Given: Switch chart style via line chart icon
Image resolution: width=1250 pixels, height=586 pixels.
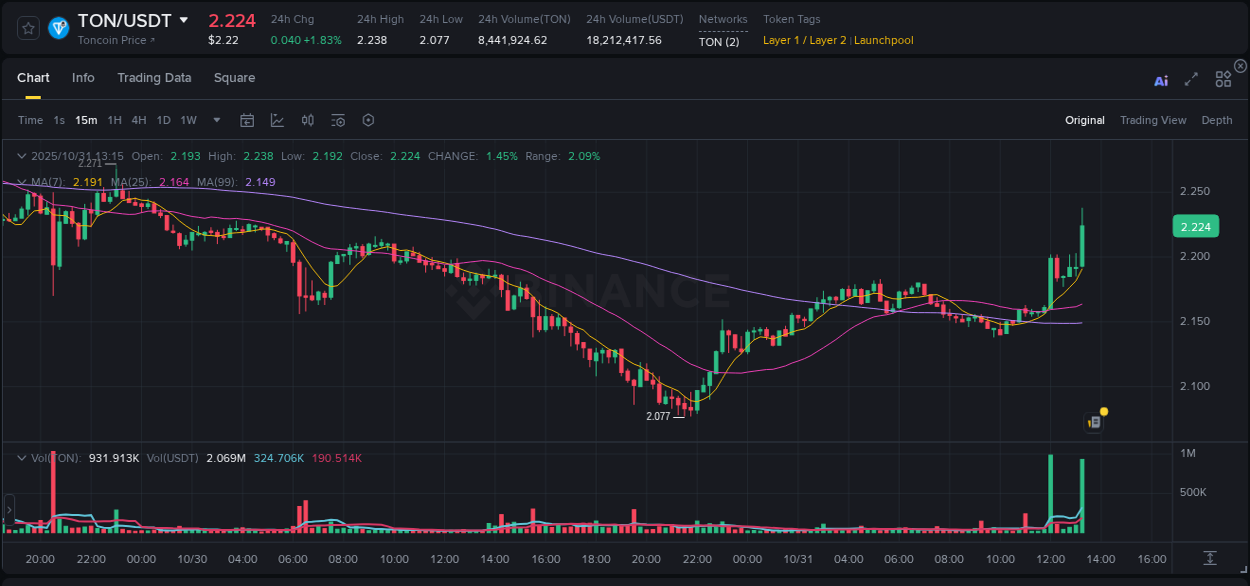Looking at the screenshot, I should tap(277, 120).
